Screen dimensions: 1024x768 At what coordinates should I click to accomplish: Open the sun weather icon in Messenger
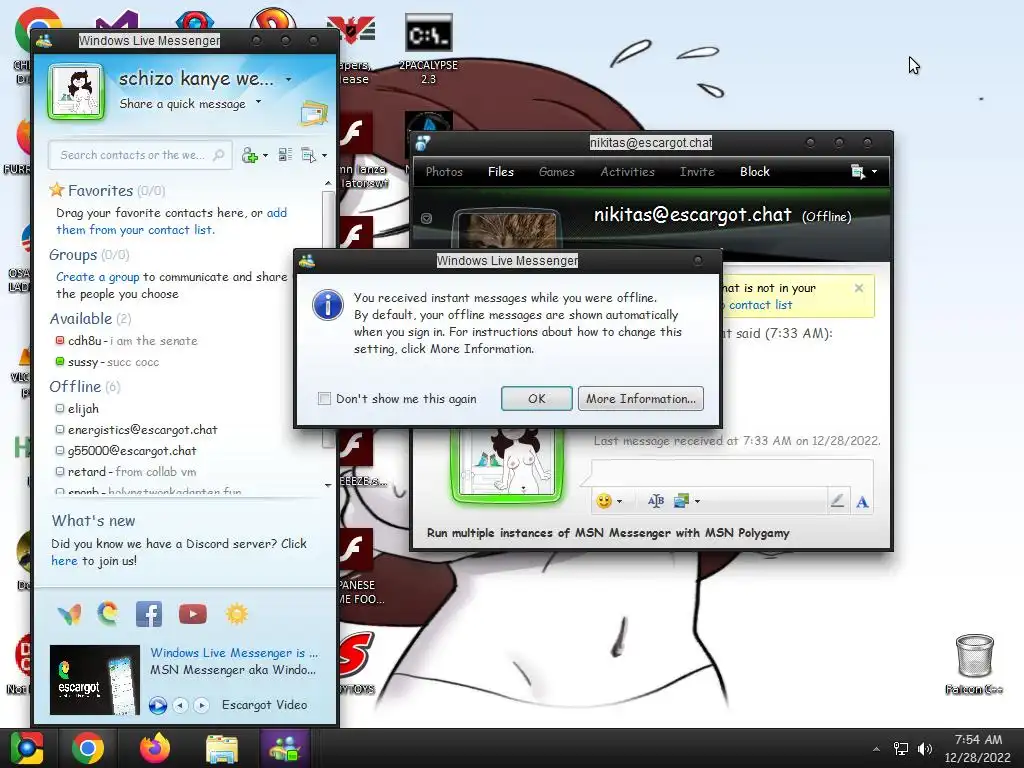point(236,614)
